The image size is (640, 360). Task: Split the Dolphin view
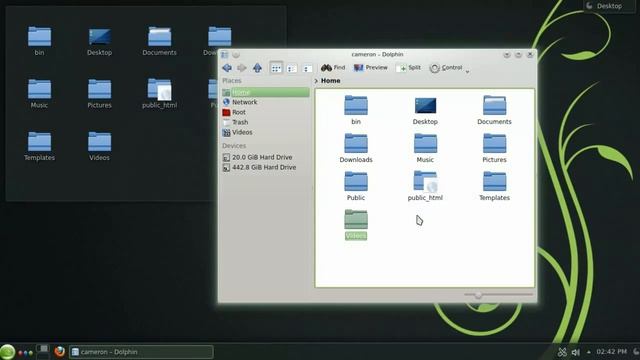coord(409,68)
